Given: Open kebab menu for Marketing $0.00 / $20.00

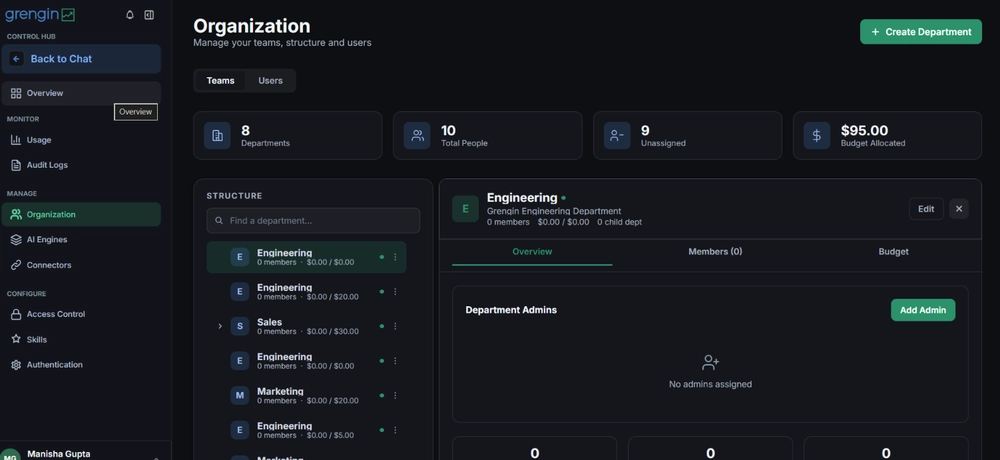Looking at the screenshot, I should [395, 396].
